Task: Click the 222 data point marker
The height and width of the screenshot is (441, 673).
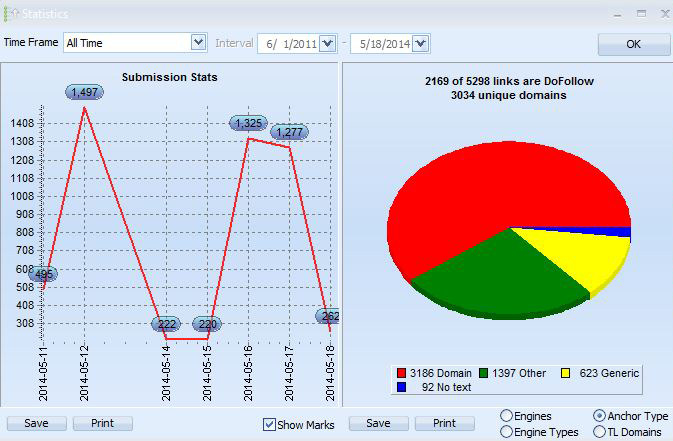Action: (x=167, y=324)
